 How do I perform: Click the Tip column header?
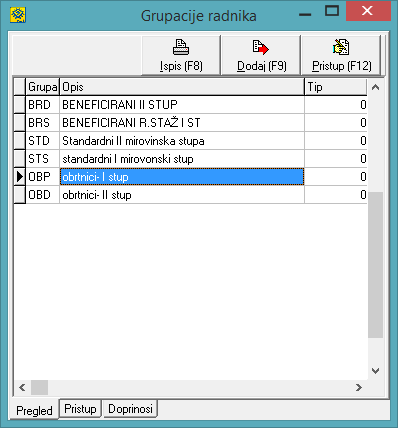[x=336, y=87]
